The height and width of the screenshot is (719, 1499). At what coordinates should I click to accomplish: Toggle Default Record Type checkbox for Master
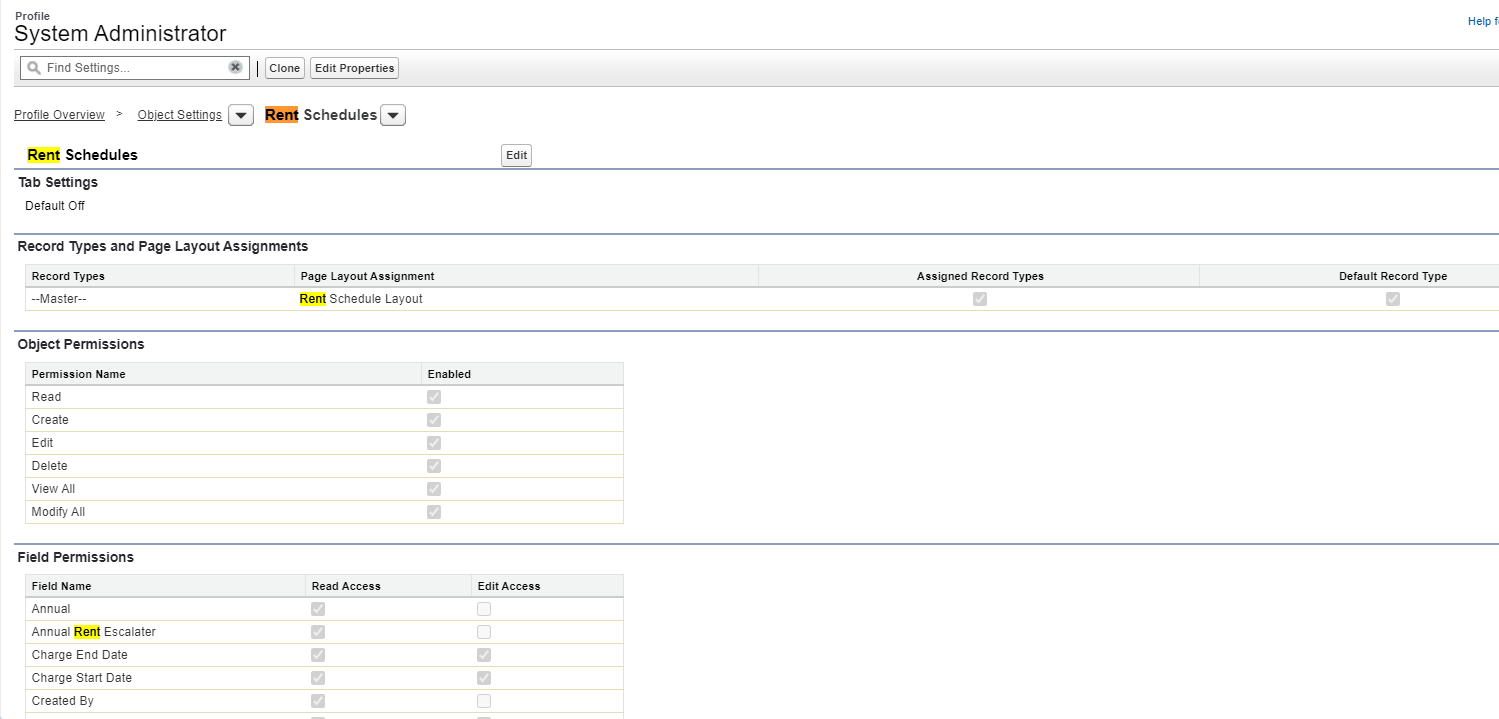pyautogui.click(x=1392, y=299)
